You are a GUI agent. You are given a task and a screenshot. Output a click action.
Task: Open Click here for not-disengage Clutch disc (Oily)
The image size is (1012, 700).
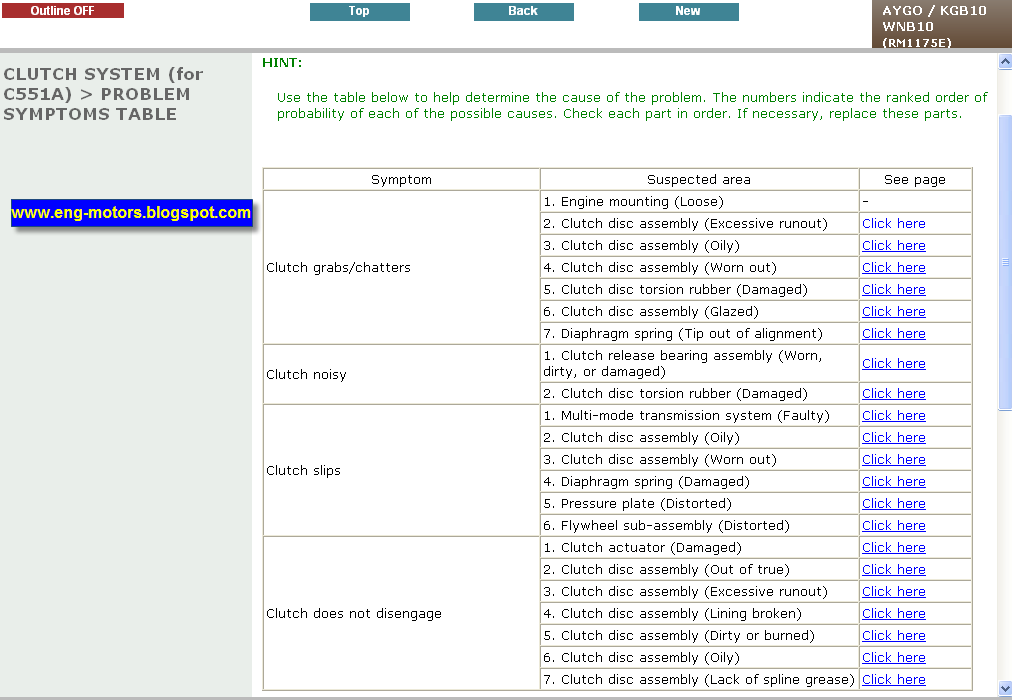tap(893, 656)
